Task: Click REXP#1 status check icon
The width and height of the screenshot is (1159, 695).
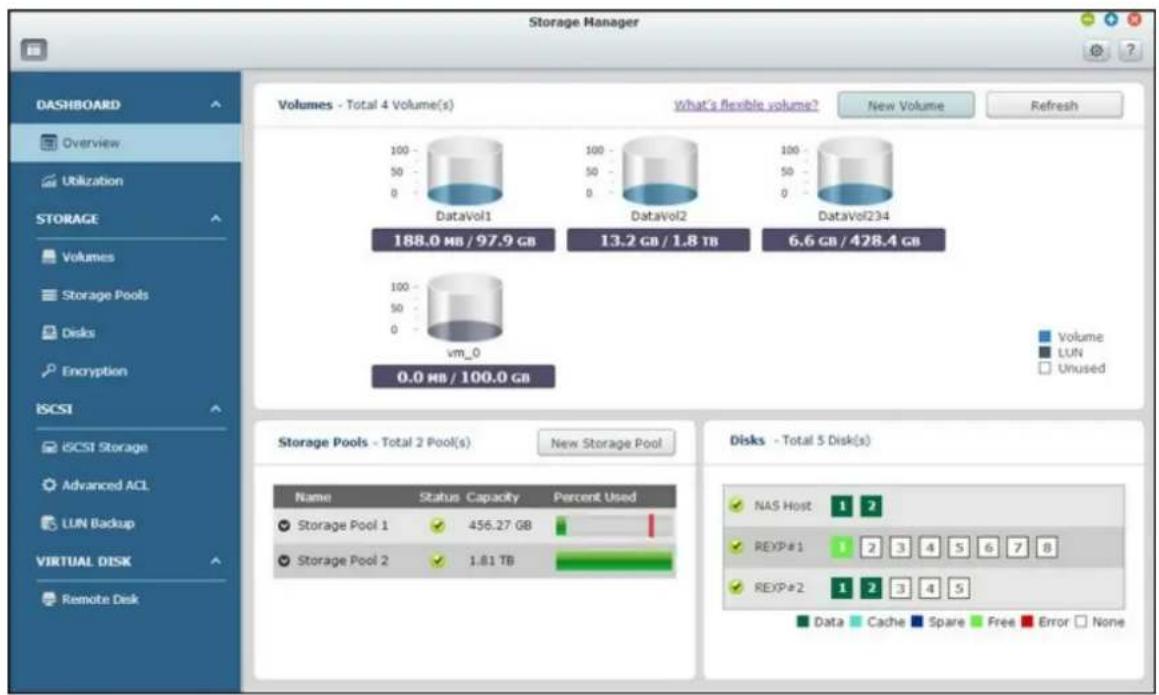Action: coord(736,546)
